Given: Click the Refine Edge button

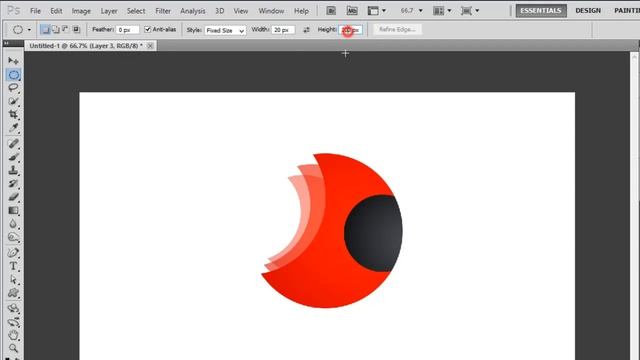Looking at the screenshot, I should click(397, 29).
